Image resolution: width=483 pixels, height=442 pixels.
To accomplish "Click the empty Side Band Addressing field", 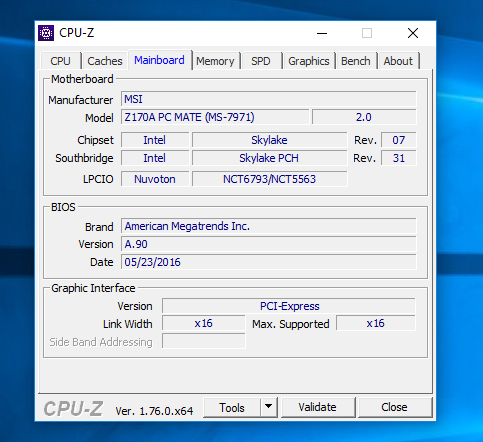I will tap(204, 342).
